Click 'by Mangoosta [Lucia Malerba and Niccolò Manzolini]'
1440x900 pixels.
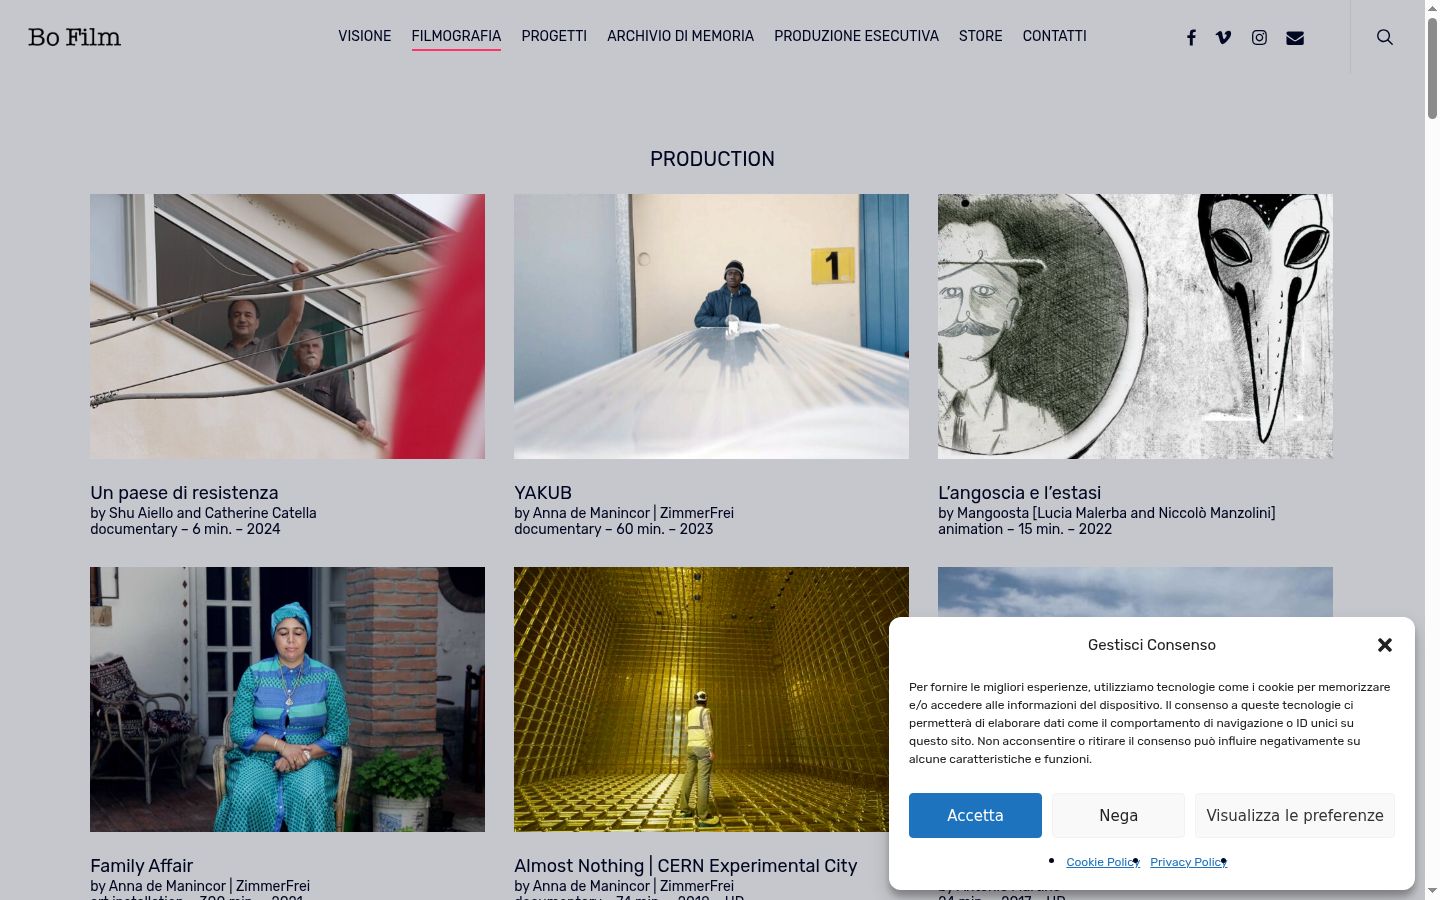(1106, 513)
